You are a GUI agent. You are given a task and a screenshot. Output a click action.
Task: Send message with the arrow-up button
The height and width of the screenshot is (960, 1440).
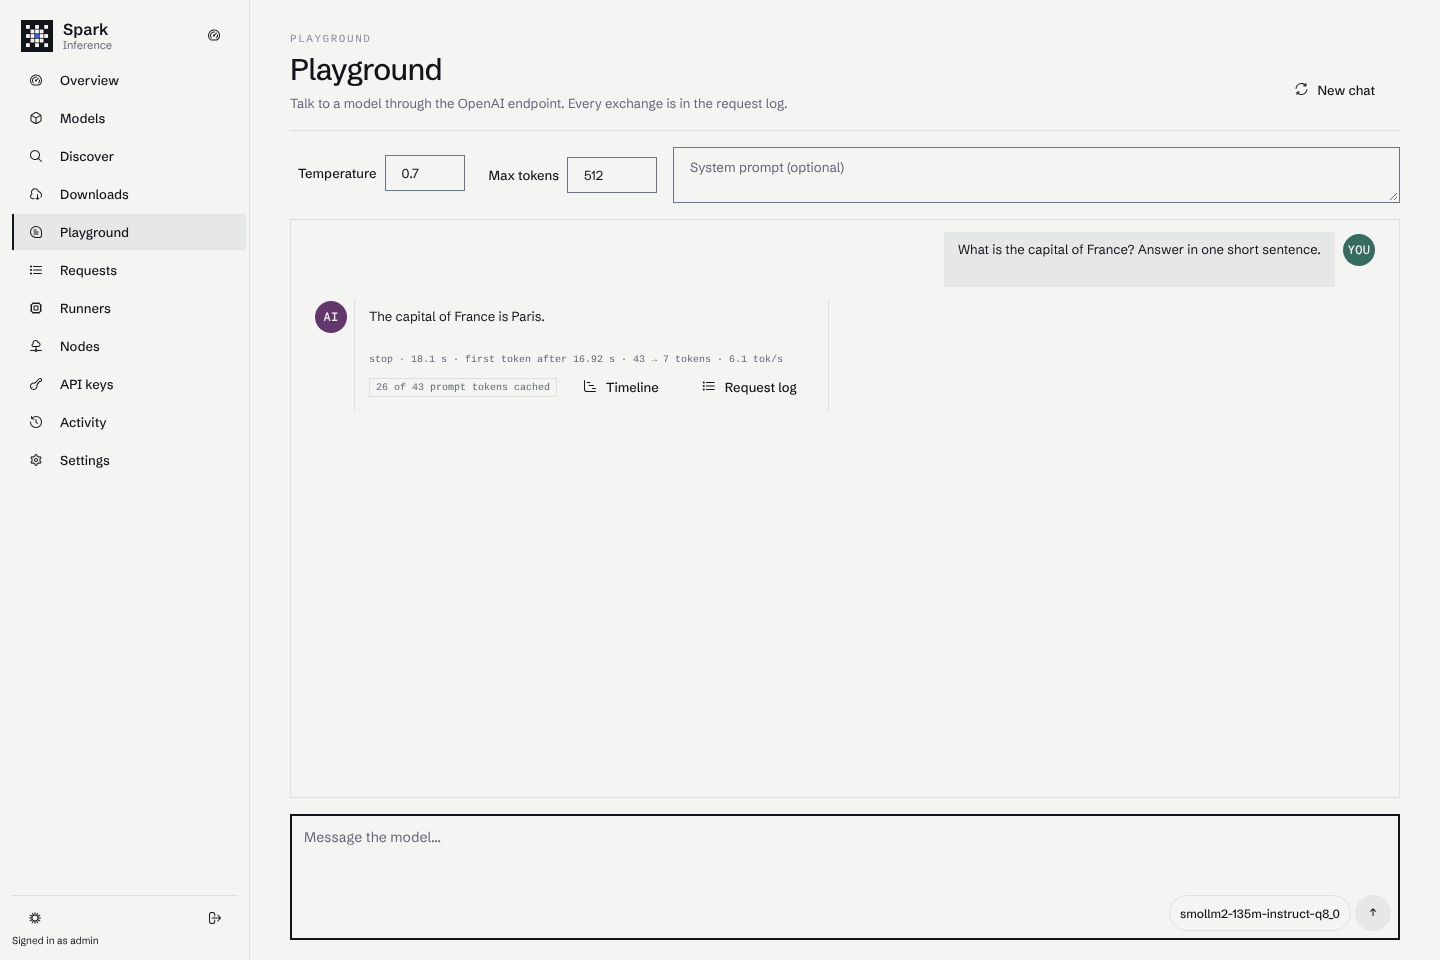pyautogui.click(x=1373, y=912)
